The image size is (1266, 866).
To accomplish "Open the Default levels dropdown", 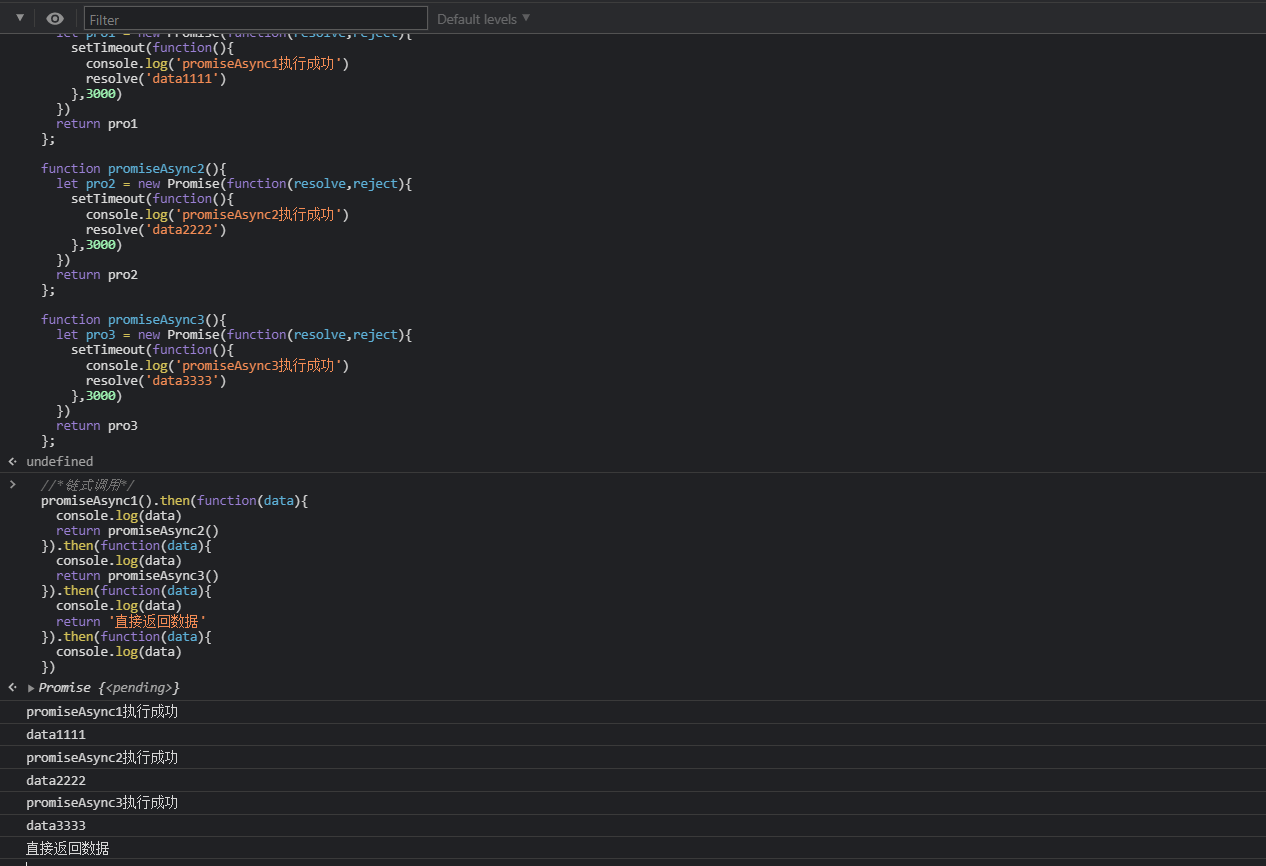I will [484, 19].
